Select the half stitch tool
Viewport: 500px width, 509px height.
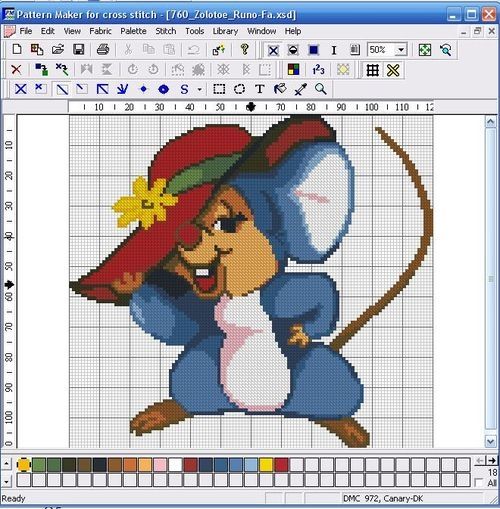62,89
